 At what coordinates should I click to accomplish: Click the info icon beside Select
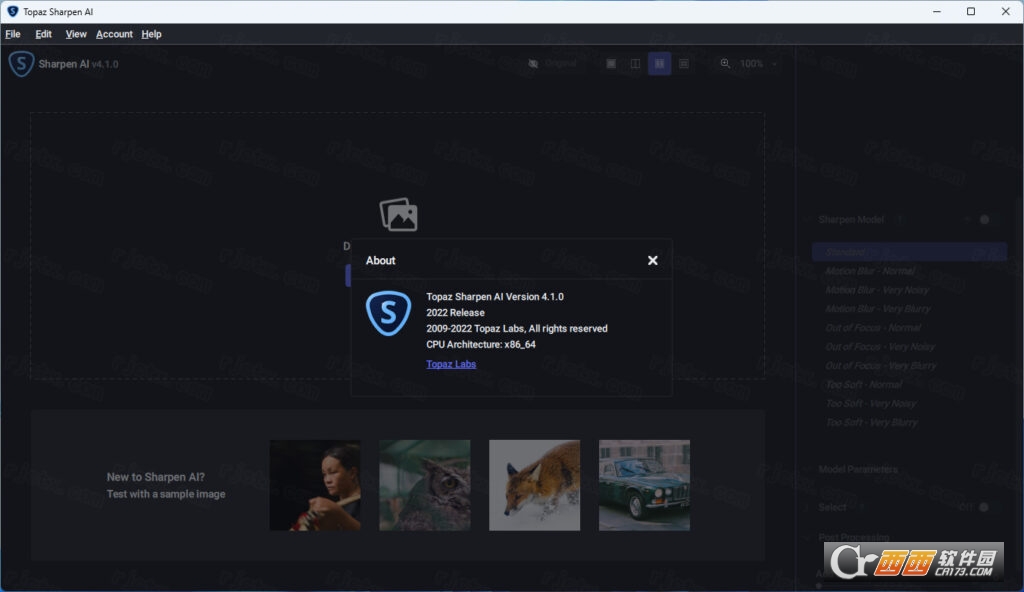861,507
